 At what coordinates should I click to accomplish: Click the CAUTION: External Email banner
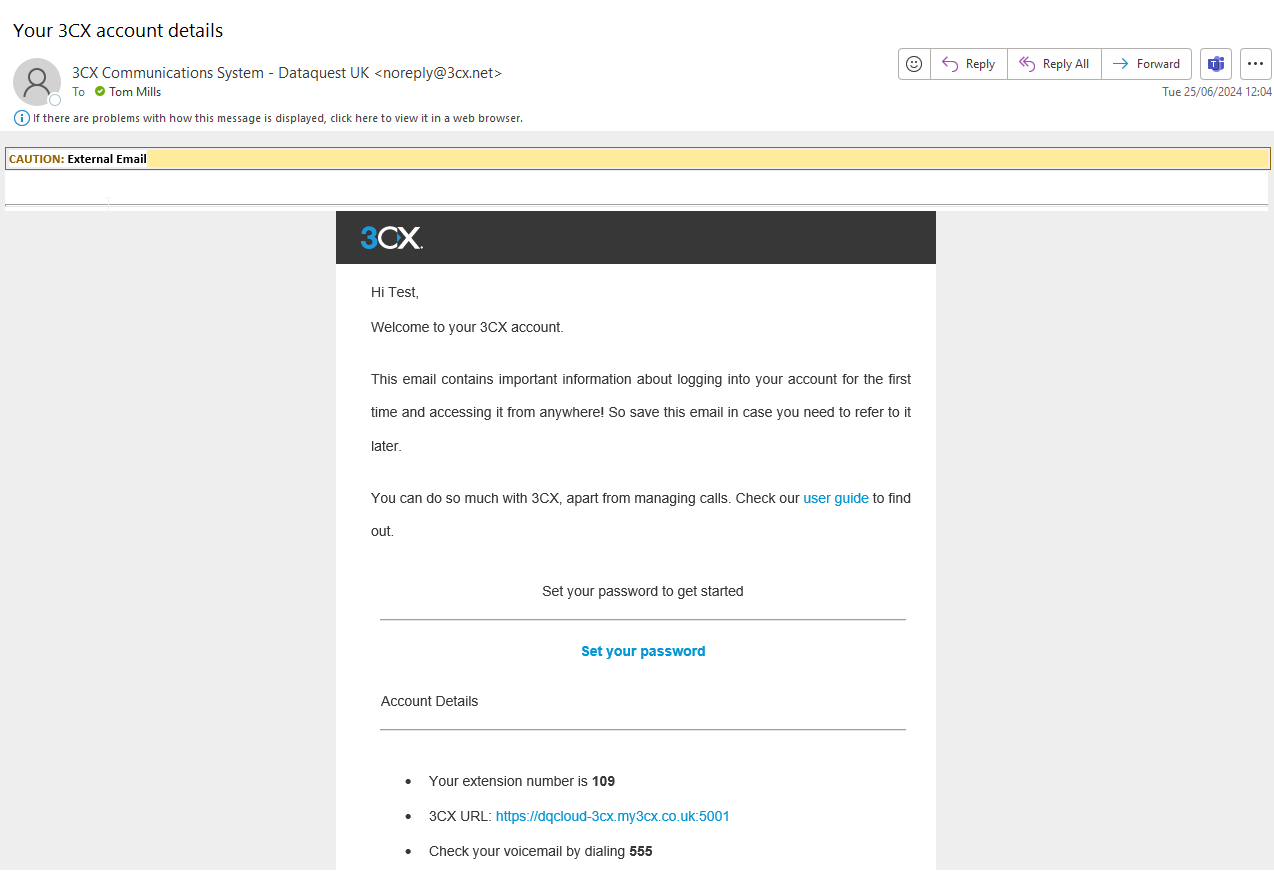[638, 159]
